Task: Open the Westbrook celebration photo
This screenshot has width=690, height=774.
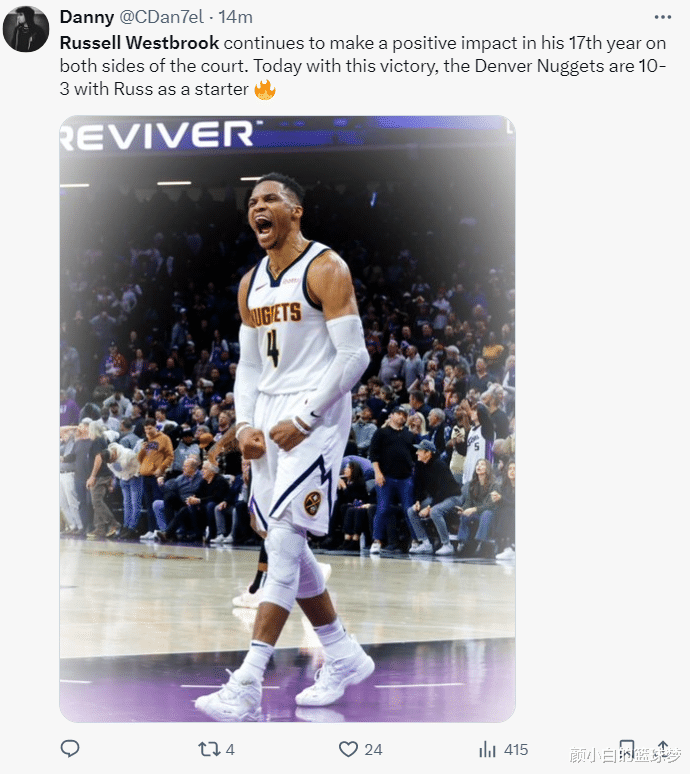Action: (x=287, y=419)
